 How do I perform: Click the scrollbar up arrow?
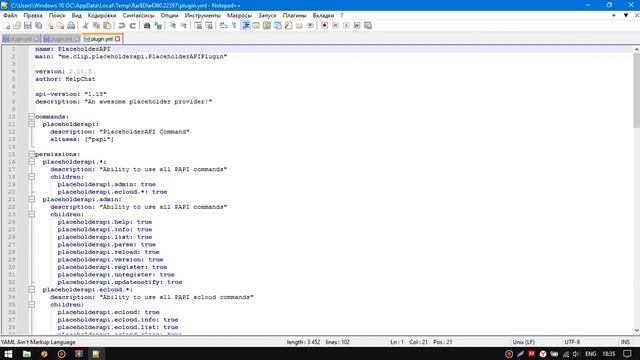coord(636,49)
